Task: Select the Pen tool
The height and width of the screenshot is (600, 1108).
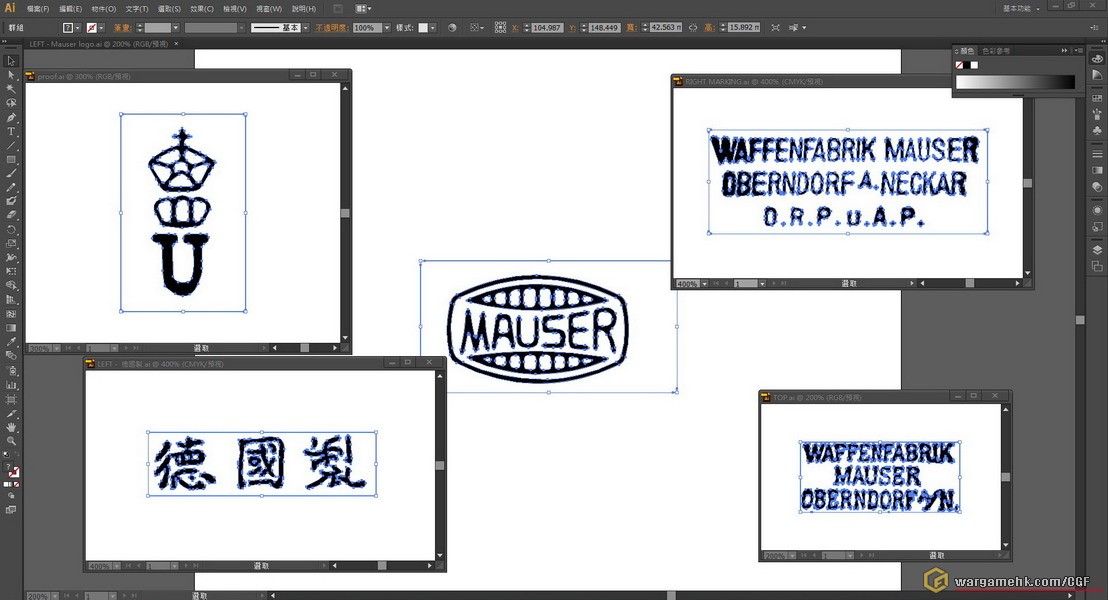Action: (11, 117)
